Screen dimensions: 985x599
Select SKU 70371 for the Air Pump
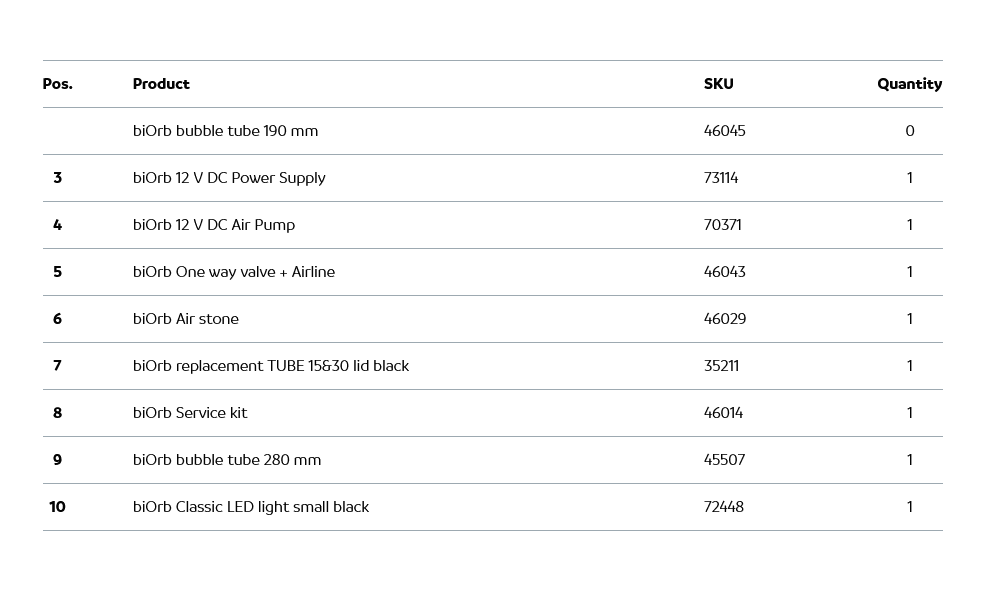coord(723,225)
